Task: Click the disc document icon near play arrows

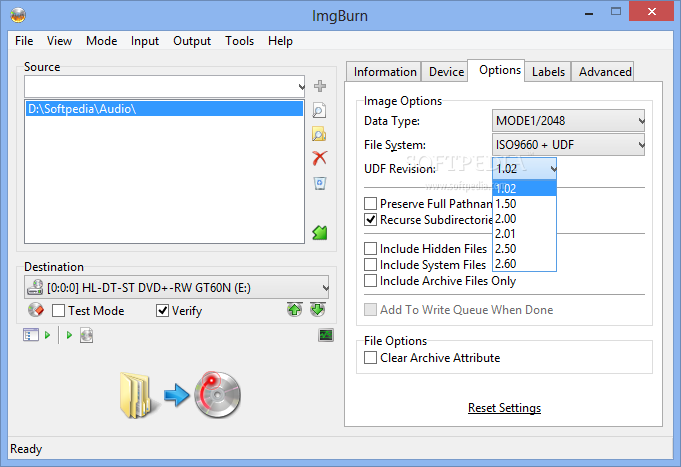Action: (86, 335)
